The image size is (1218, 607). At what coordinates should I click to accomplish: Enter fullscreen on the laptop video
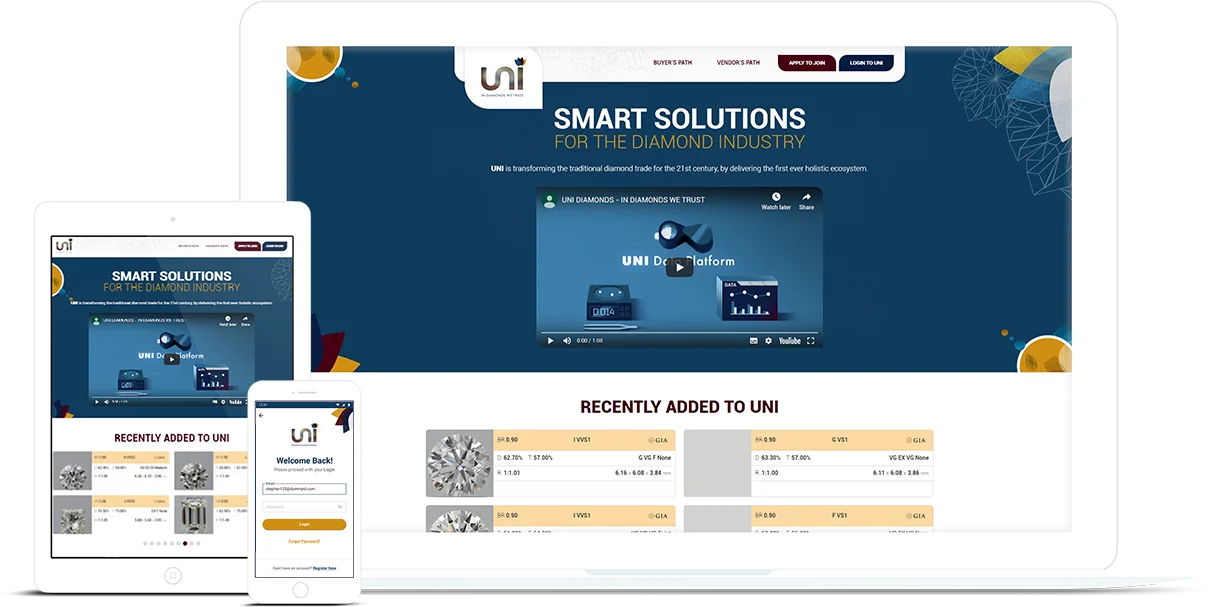(x=811, y=341)
